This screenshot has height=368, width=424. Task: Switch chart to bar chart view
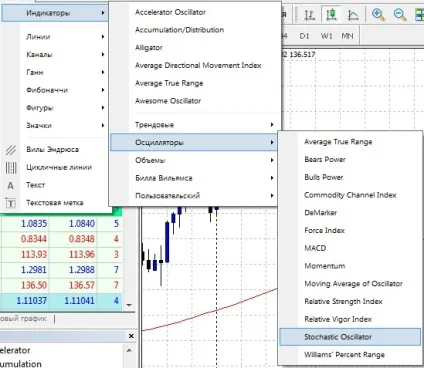pyautogui.click(x=310, y=15)
